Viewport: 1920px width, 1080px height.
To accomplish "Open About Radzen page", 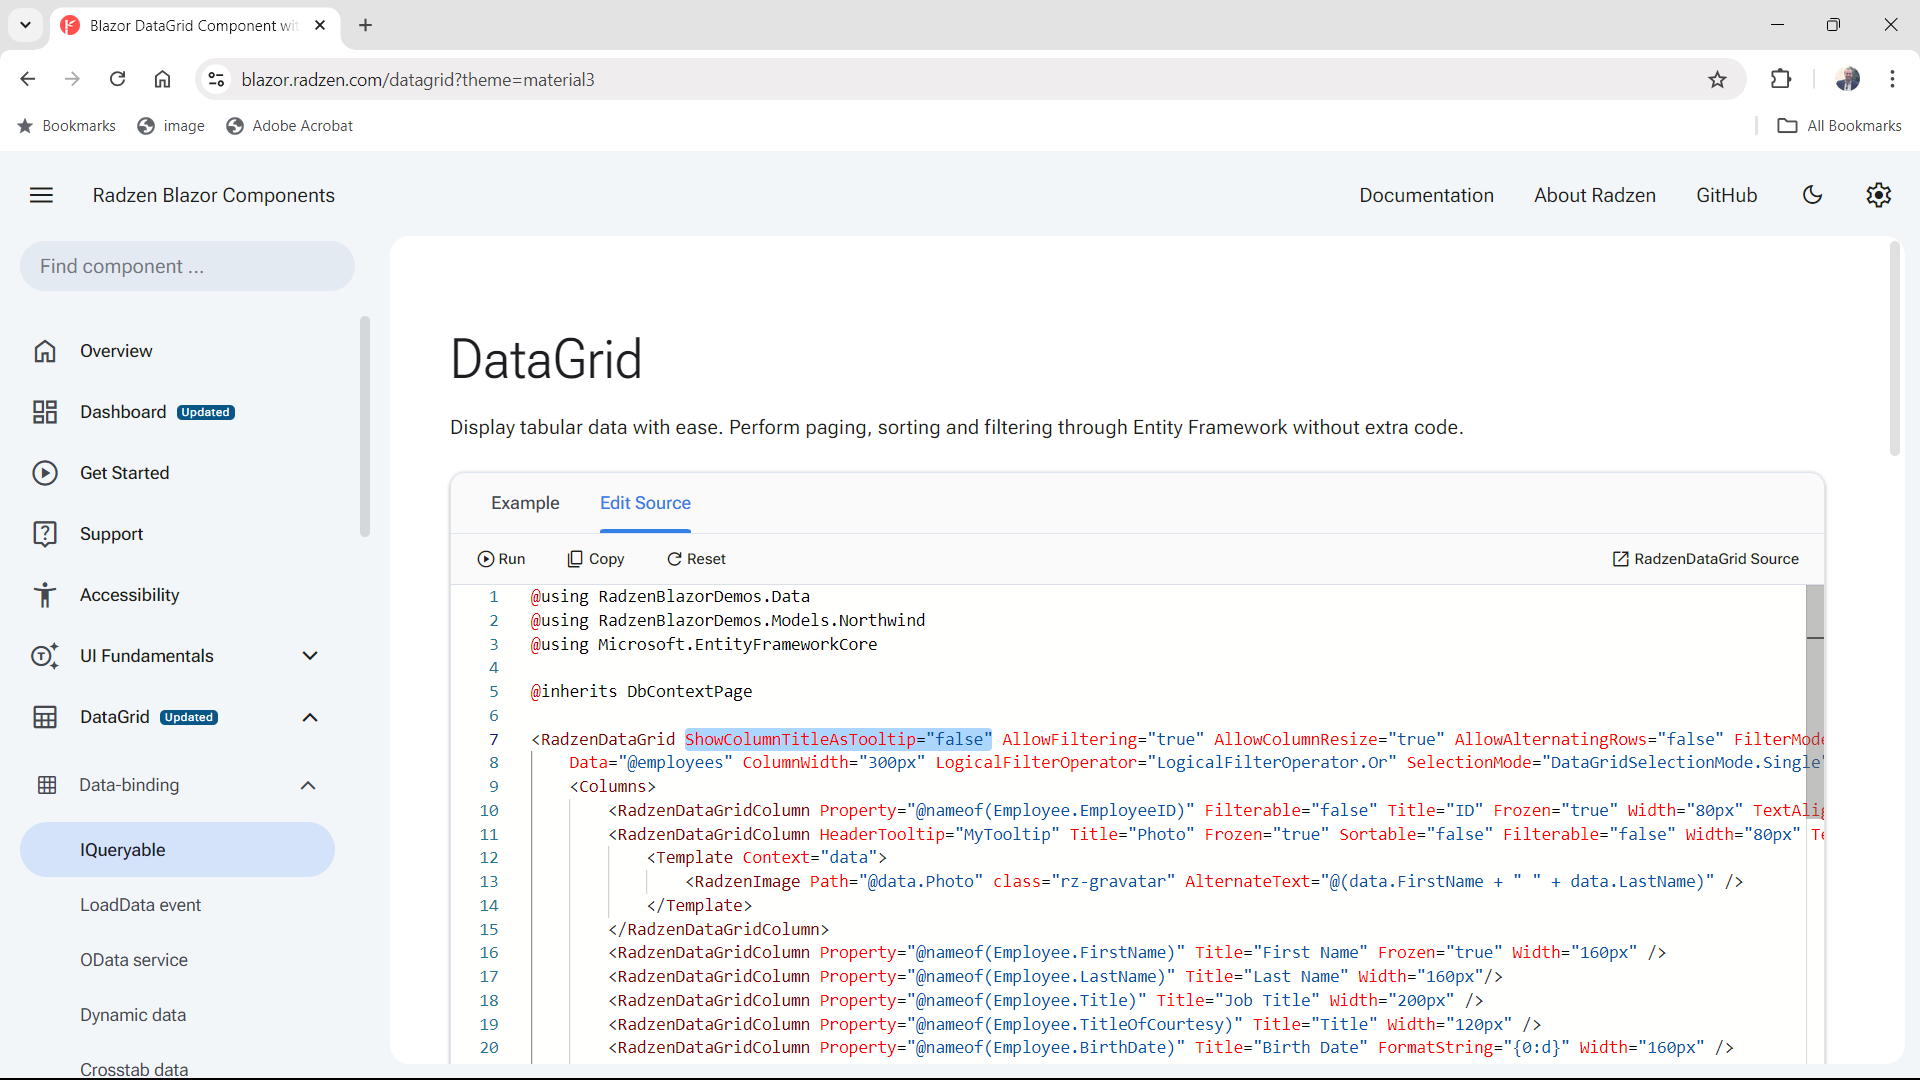I will (1595, 195).
